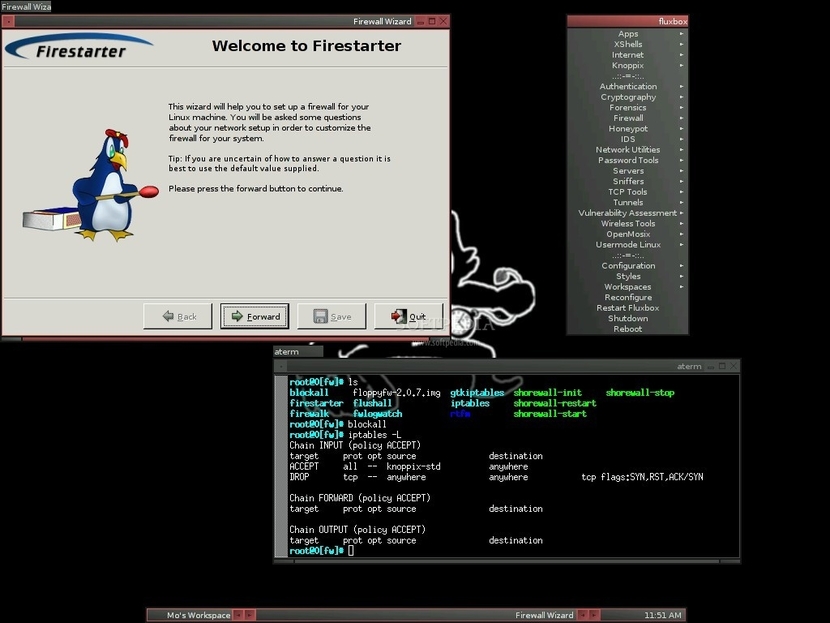Image resolution: width=830 pixels, height=623 pixels.
Task: Click next window arrow on toolbar
Action: click(x=594, y=615)
